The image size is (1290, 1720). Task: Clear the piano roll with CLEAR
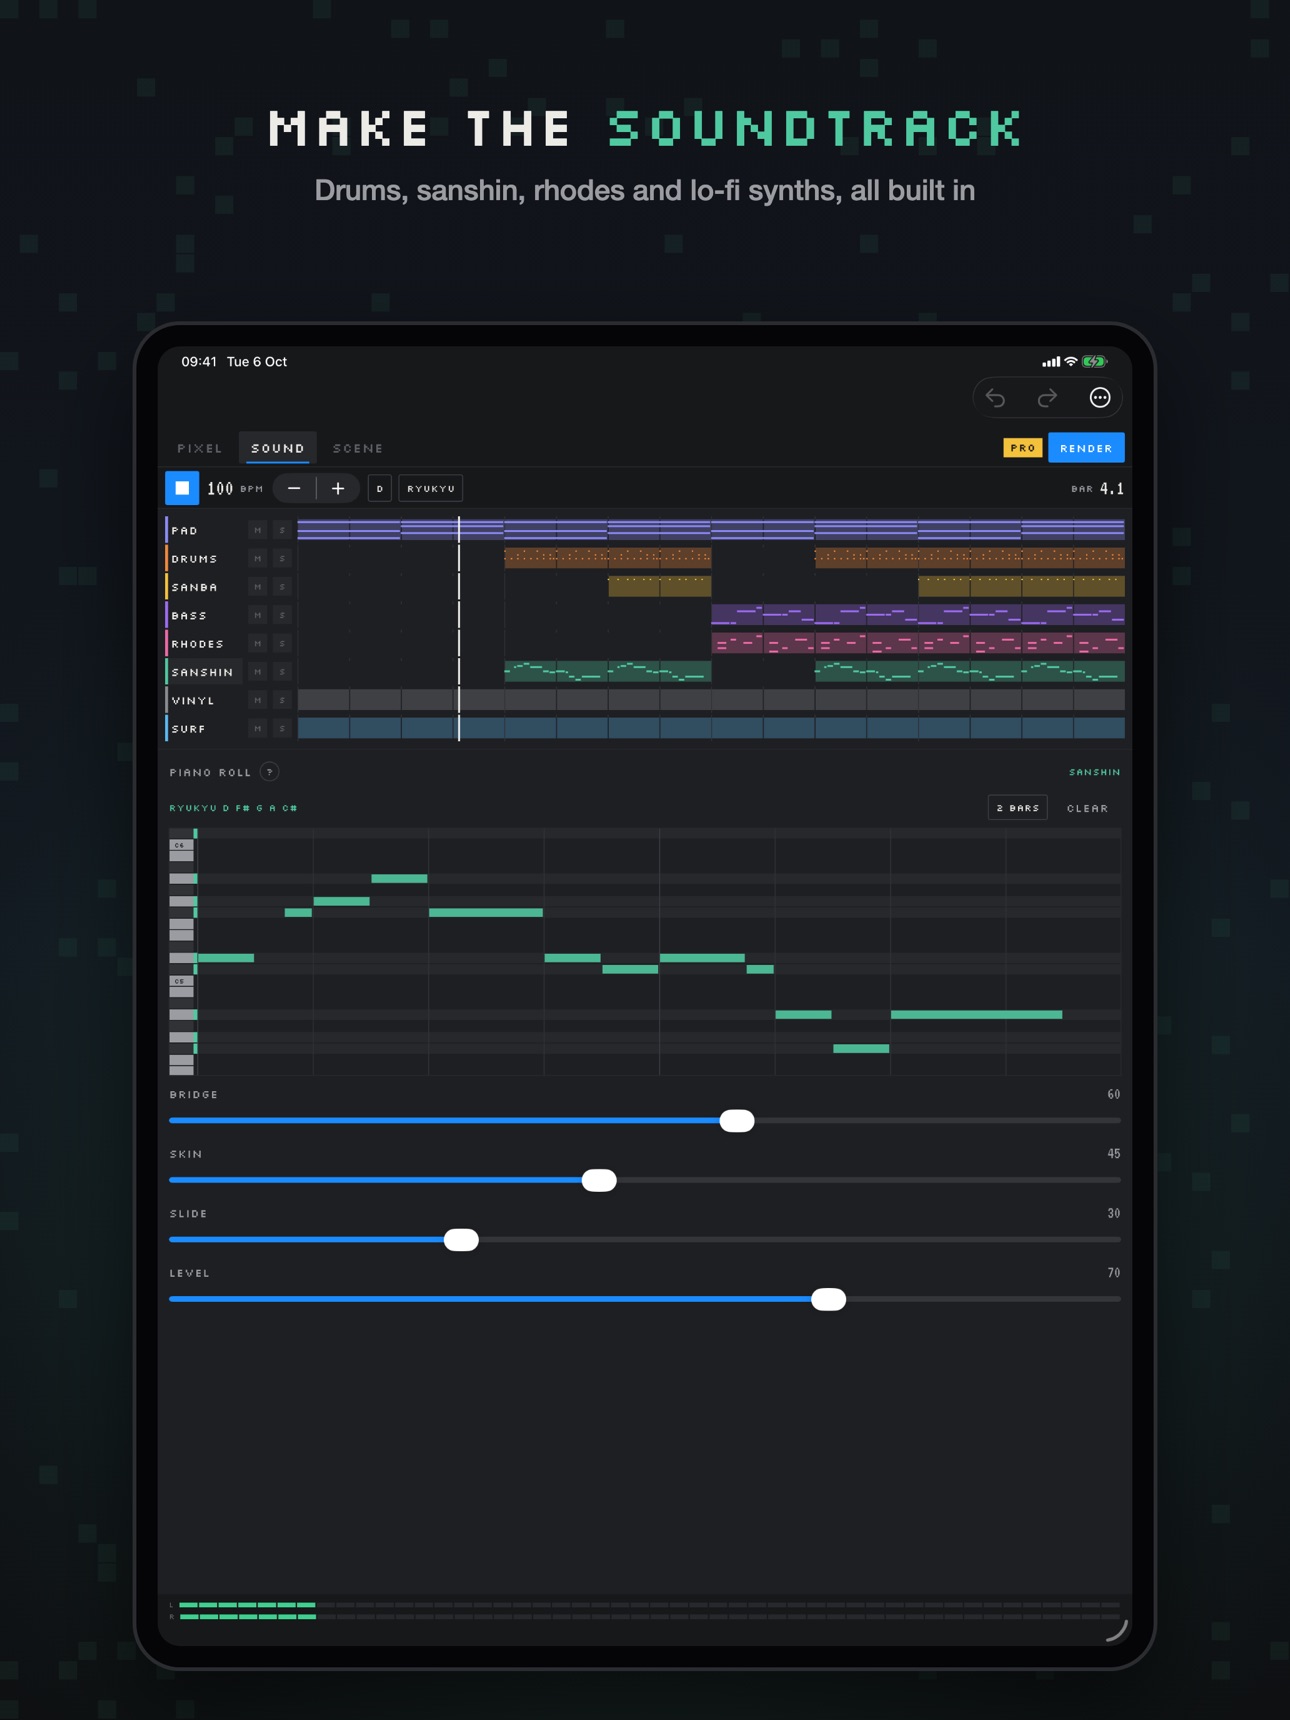pos(1087,808)
